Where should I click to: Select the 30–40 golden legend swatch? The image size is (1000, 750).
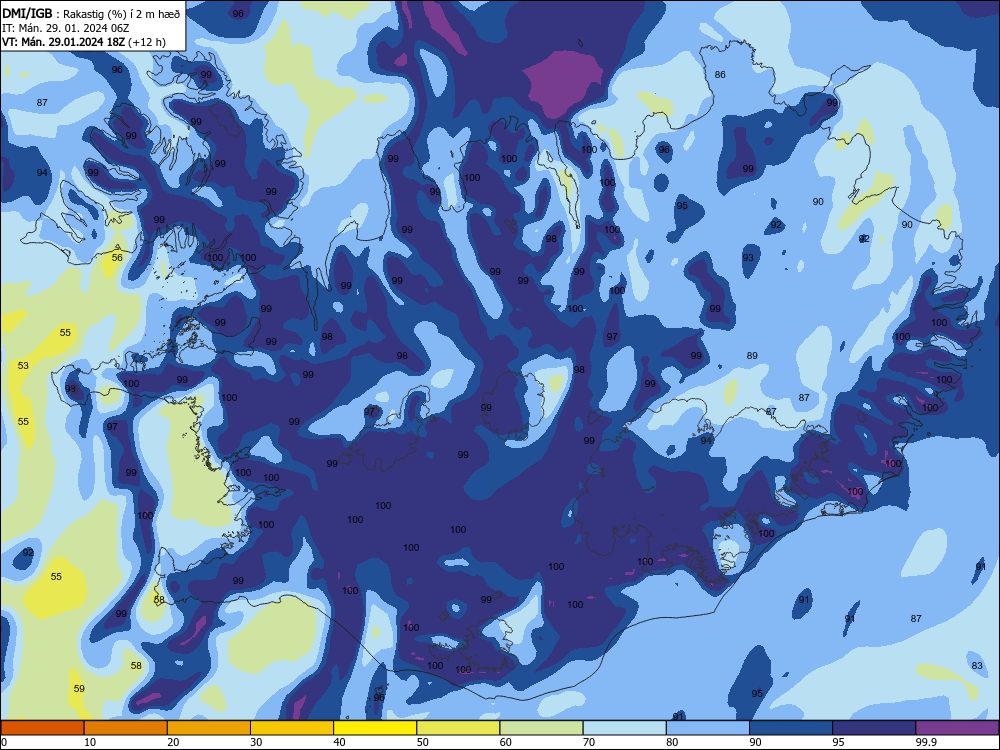[x=292, y=728]
